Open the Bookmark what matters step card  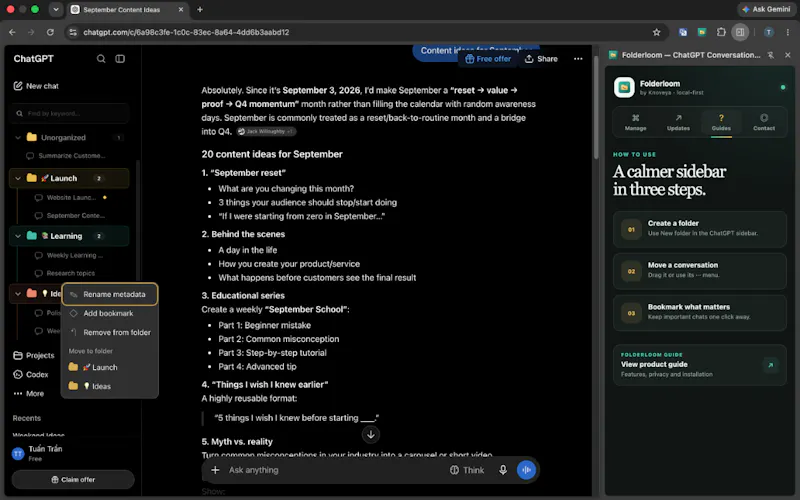[x=699, y=313]
